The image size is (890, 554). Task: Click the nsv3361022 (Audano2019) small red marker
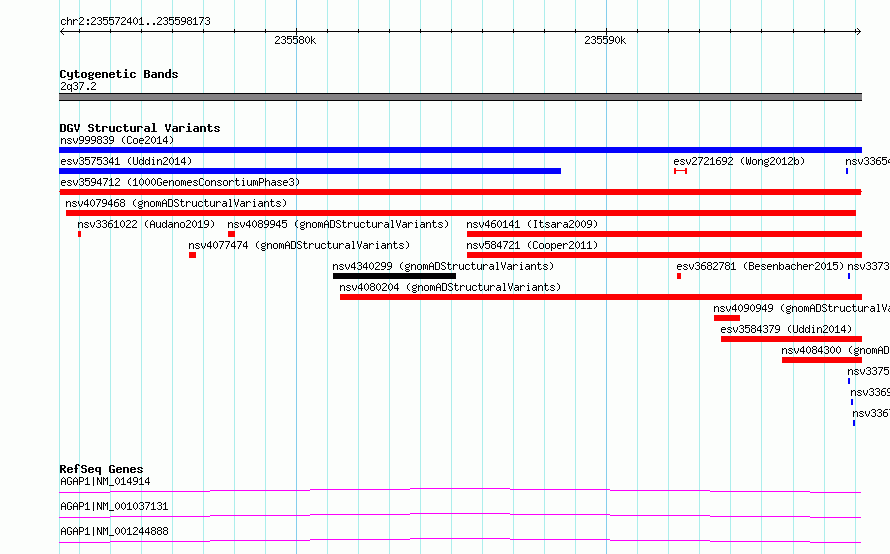click(x=79, y=234)
